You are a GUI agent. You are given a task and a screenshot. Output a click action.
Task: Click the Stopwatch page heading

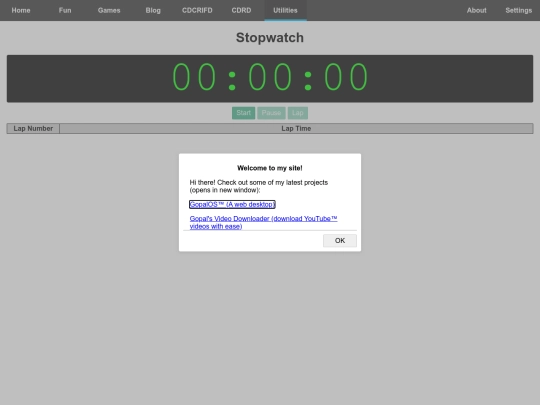click(270, 38)
